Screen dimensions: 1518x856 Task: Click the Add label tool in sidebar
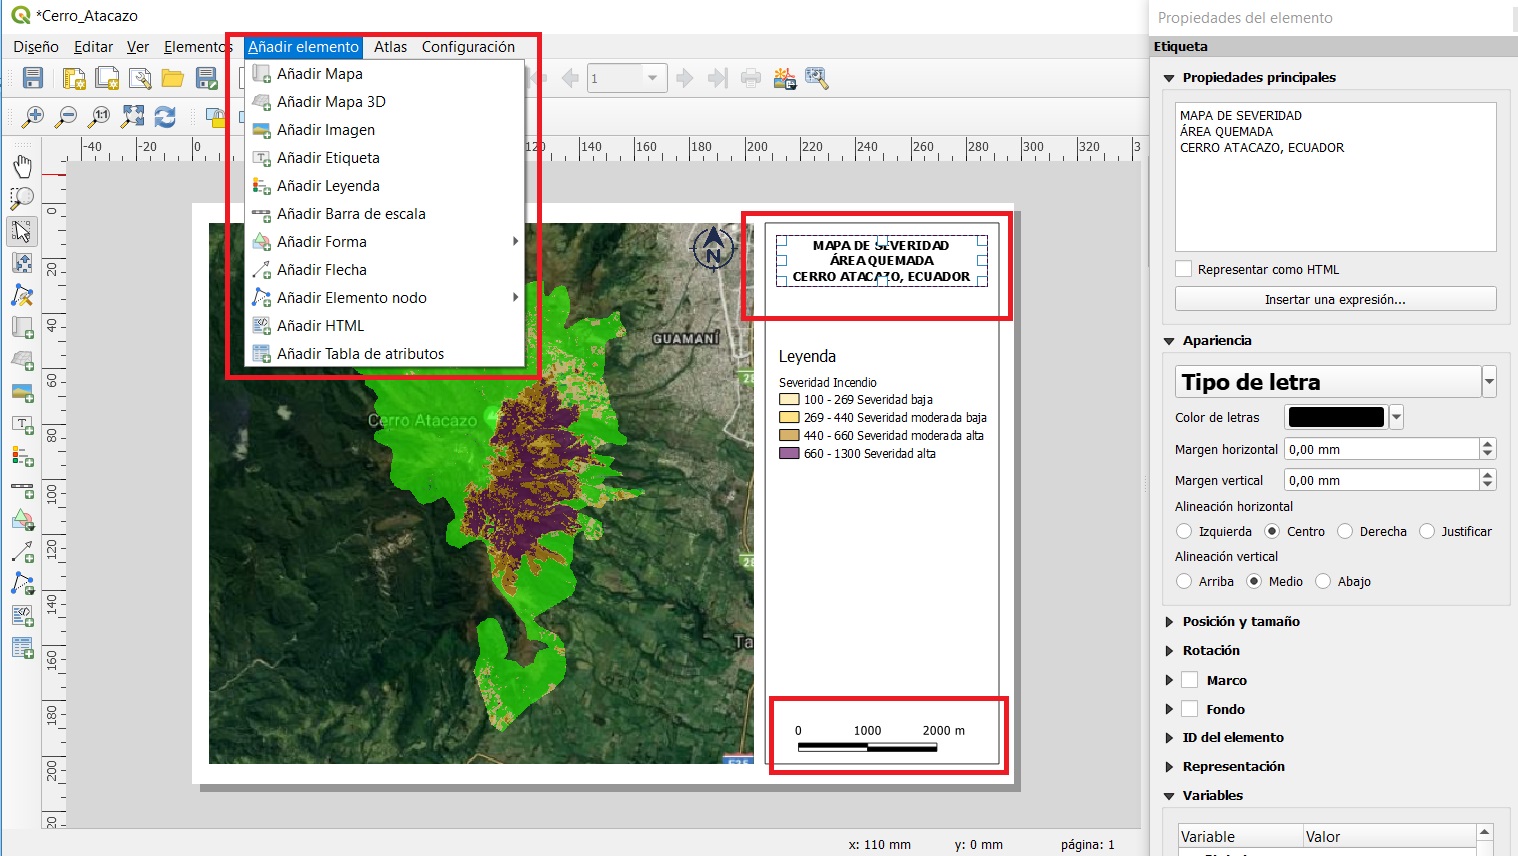click(x=22, y=425)
